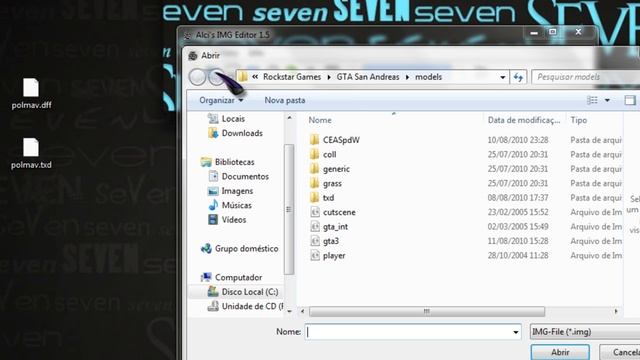Open the CEASpdW folder icon
640x360 pixels.
pyautogui.click(x=314, y=140)
